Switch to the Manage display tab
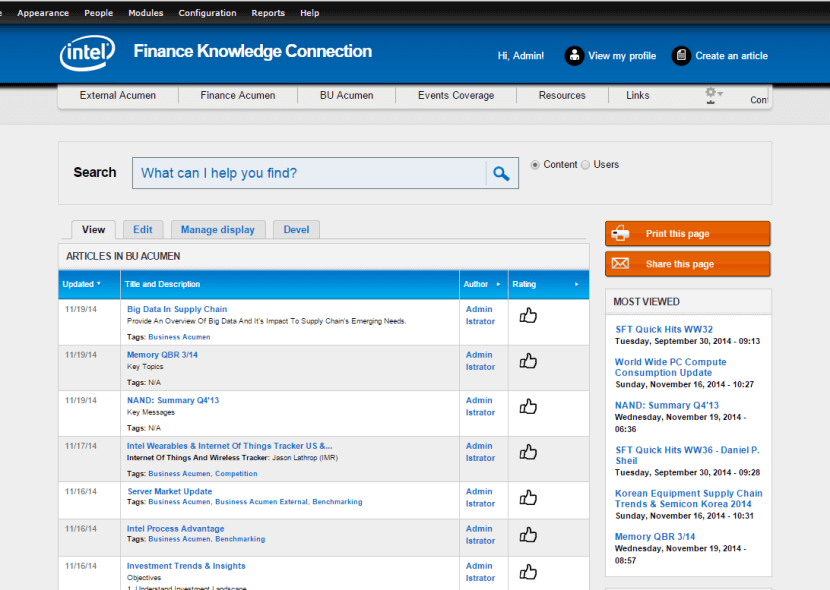The width and height of the screenshot is (830, 590). pos(218,230)
